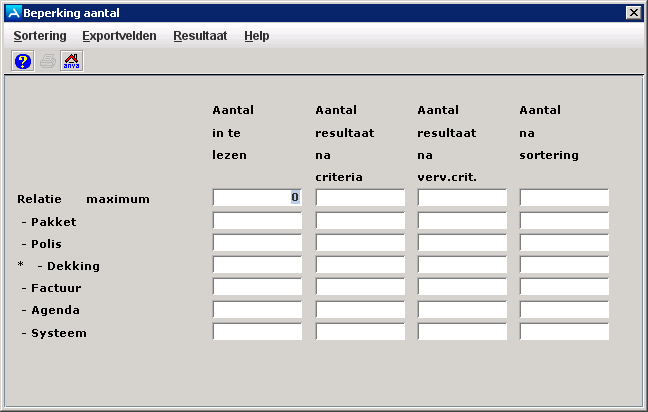Focus Relatie maximum 'Aantal na sortering' field

click(564, 198)
